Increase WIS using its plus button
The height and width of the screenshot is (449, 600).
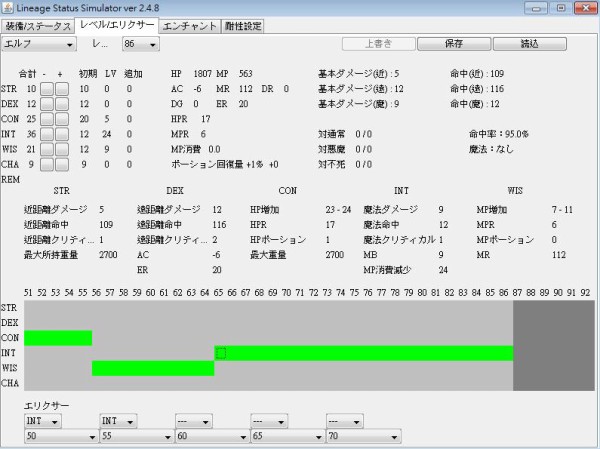pyautogui.click(x=62, y=149)
